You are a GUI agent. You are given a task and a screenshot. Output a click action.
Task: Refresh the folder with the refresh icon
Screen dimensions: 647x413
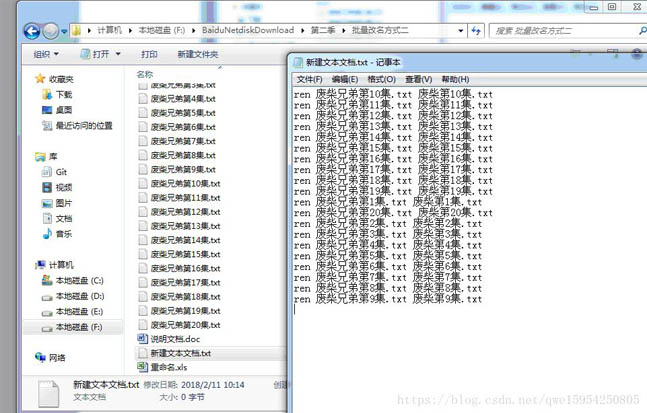click(x=476, y=31)
